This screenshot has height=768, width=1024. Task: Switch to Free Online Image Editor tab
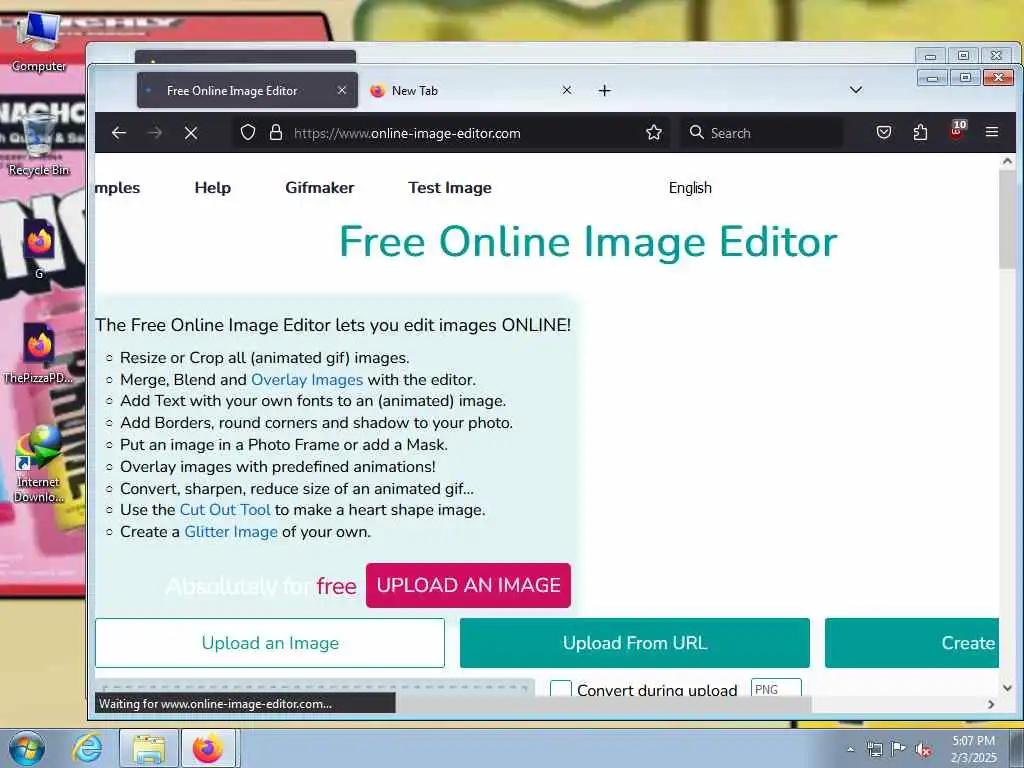point(248,90)
